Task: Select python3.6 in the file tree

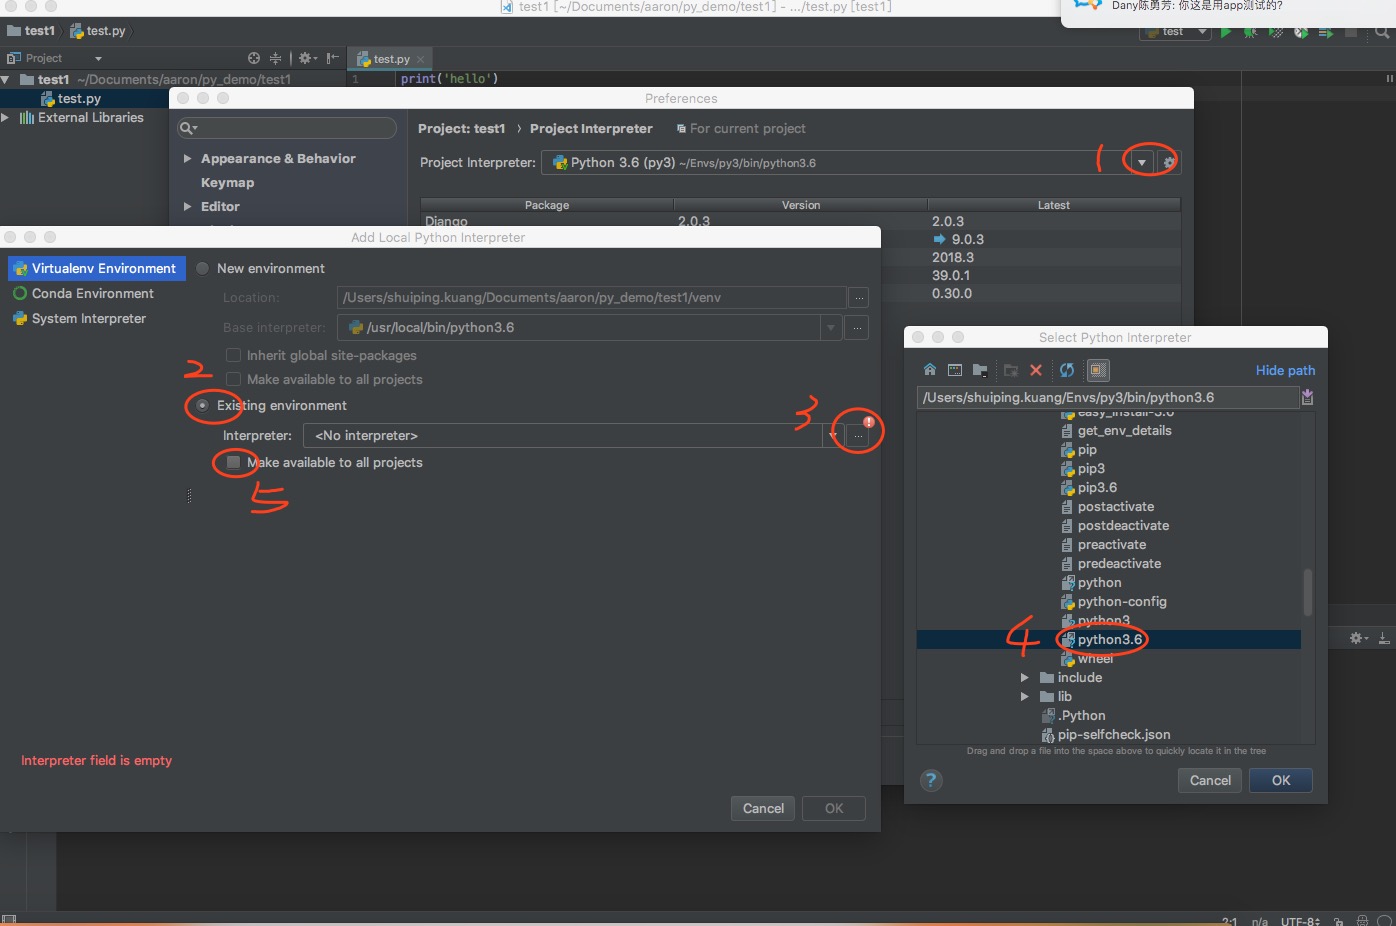Action: (1108, 639)
